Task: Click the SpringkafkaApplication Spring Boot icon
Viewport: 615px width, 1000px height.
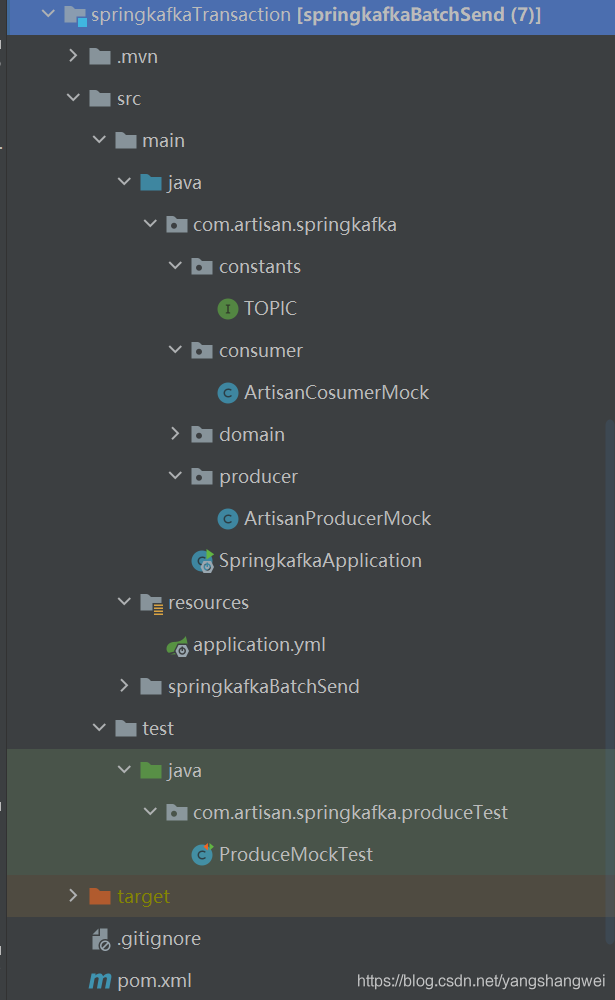Action: tap(203, 561)
